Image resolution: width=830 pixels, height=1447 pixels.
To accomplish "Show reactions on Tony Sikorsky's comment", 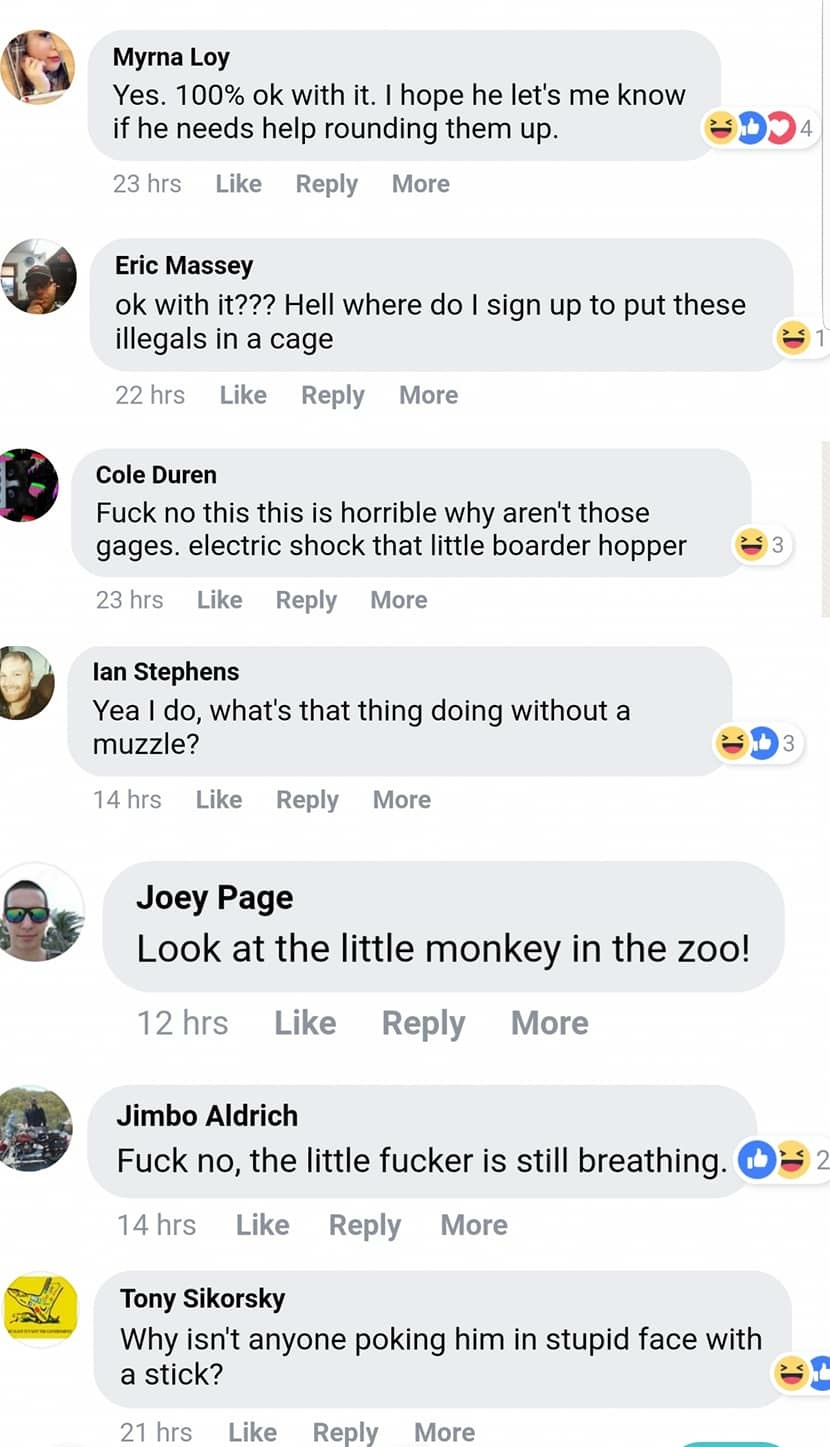I will [x=802, y=1373].
